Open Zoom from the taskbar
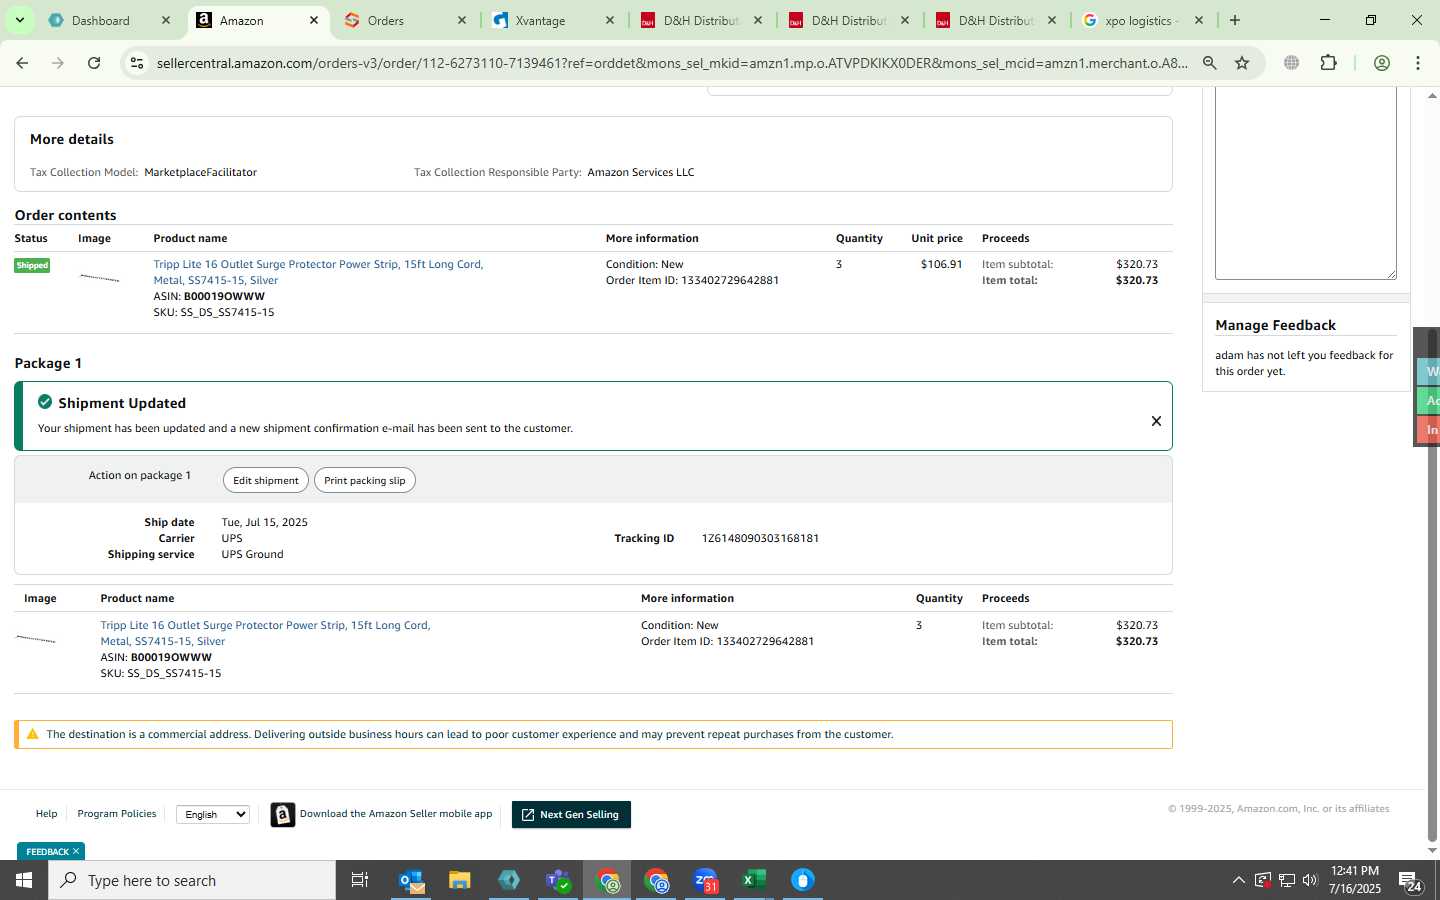 706,880
